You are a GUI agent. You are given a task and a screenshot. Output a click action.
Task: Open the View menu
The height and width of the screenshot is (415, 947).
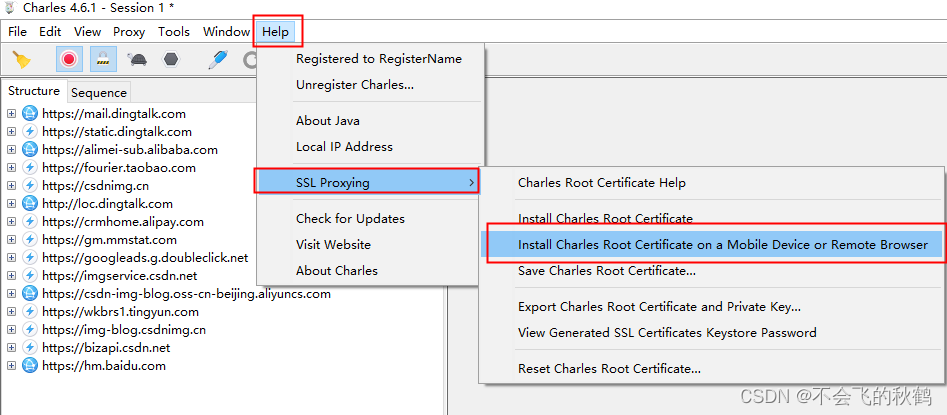[x=88, y=32]
